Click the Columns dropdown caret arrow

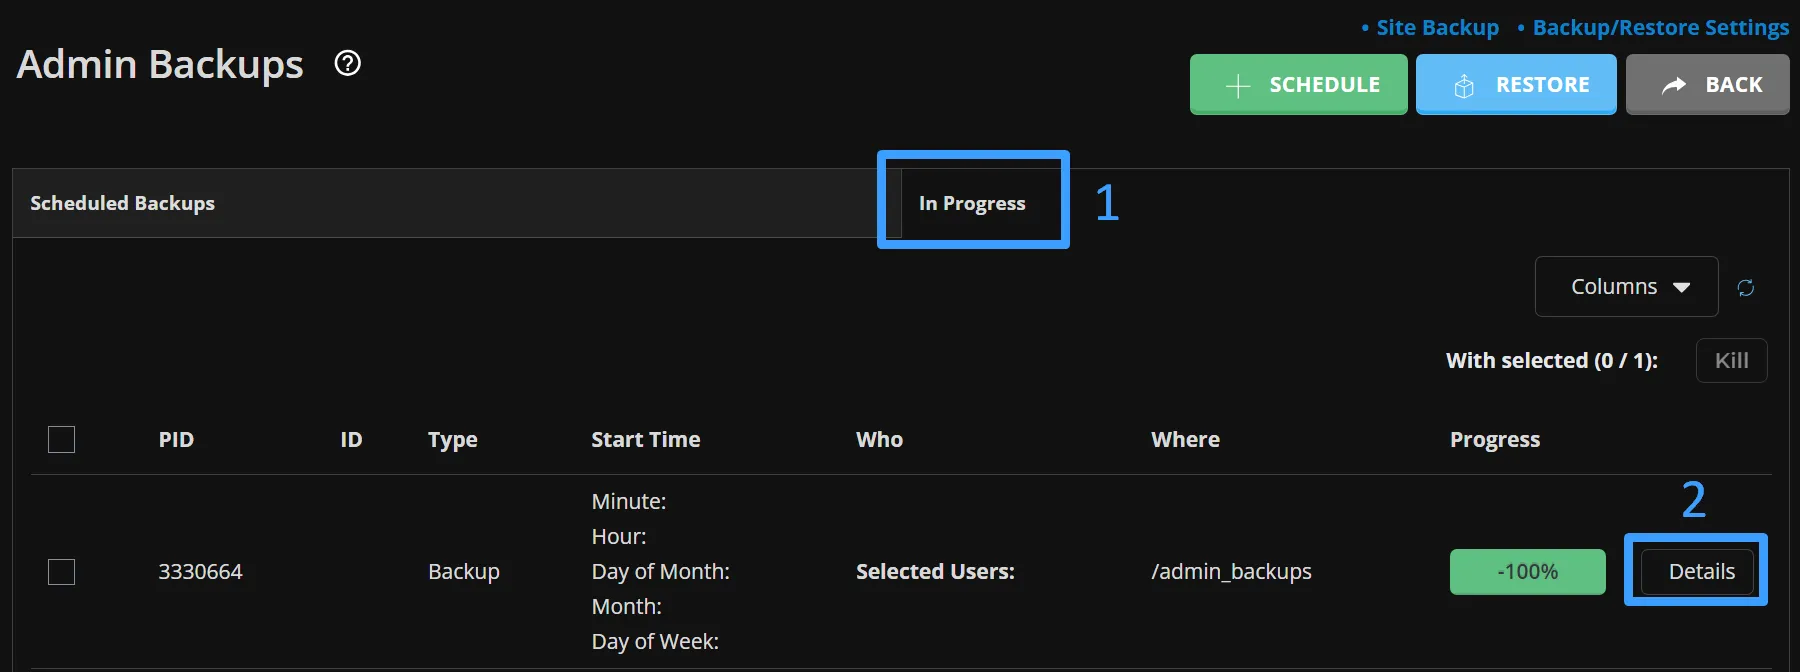1682,288
